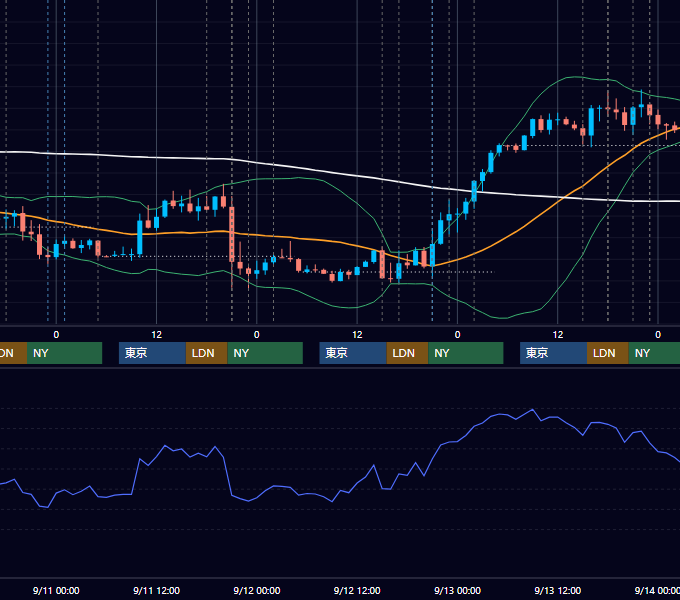Click the 9/11 12:00 date label
Image resolution: width=680 pixels, height=600 pixels.
pos(157,590)
